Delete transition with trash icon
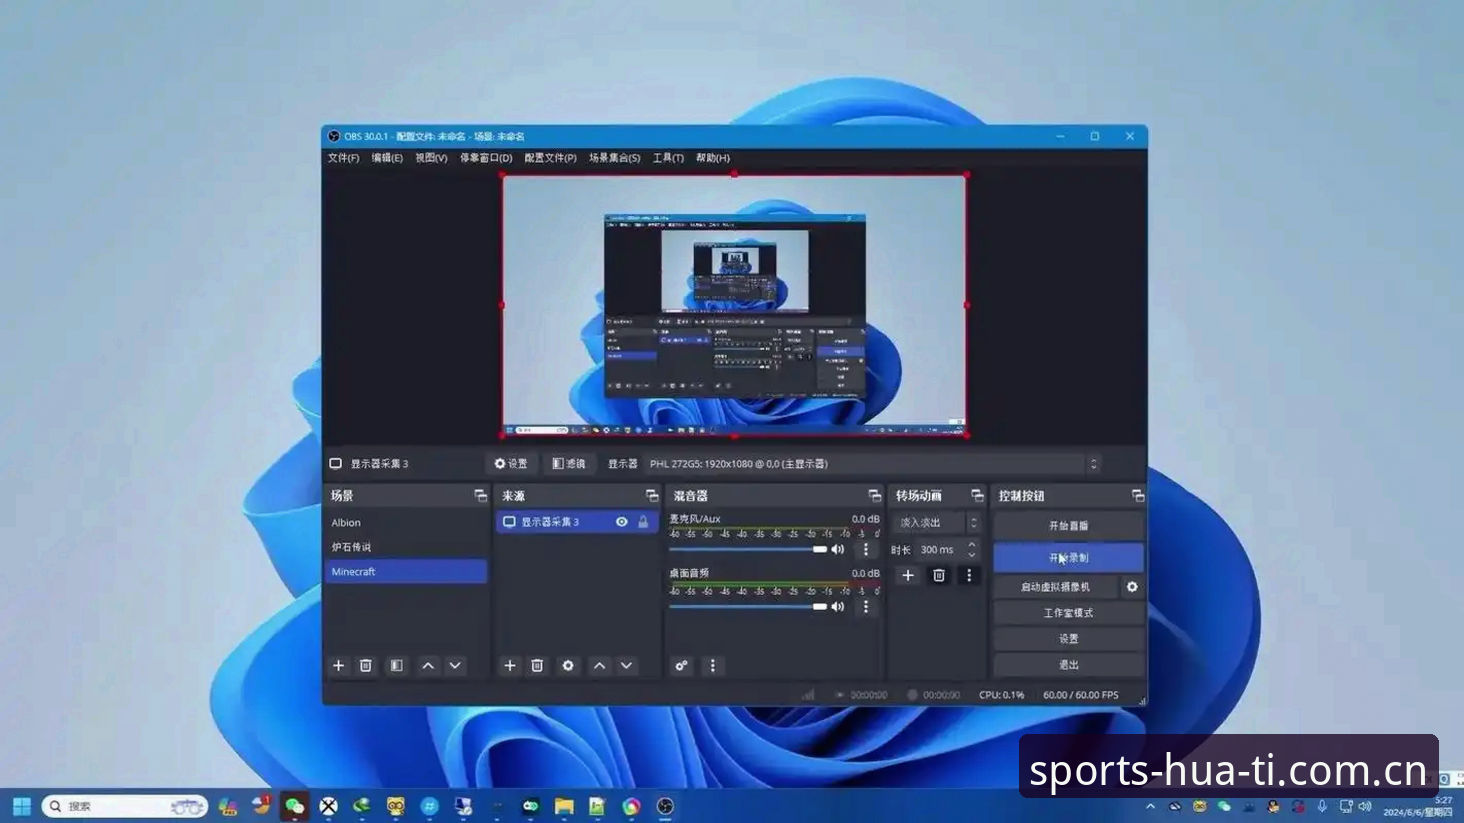This screenshot has width=1464, height=823. [x=938, y=575]
